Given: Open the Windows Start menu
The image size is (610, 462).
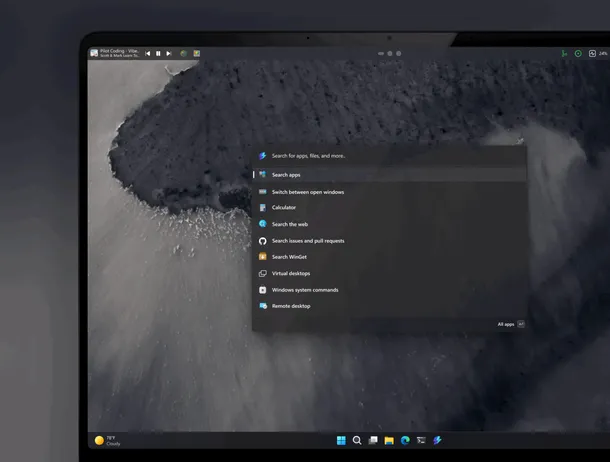Looking at the screenshot, I should [341, 440].
